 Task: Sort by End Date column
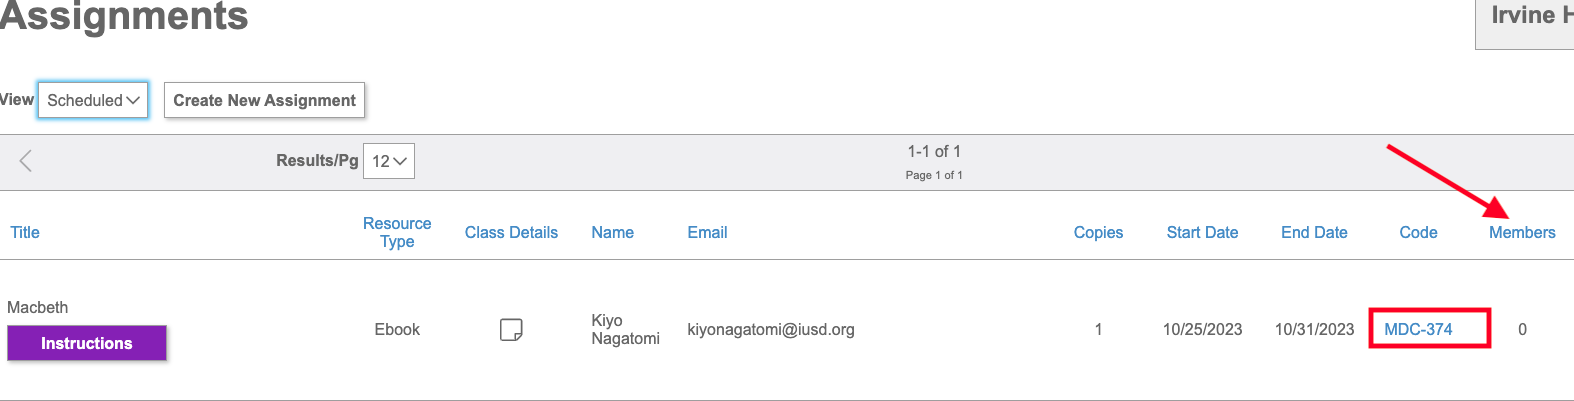click(1314, 232)
